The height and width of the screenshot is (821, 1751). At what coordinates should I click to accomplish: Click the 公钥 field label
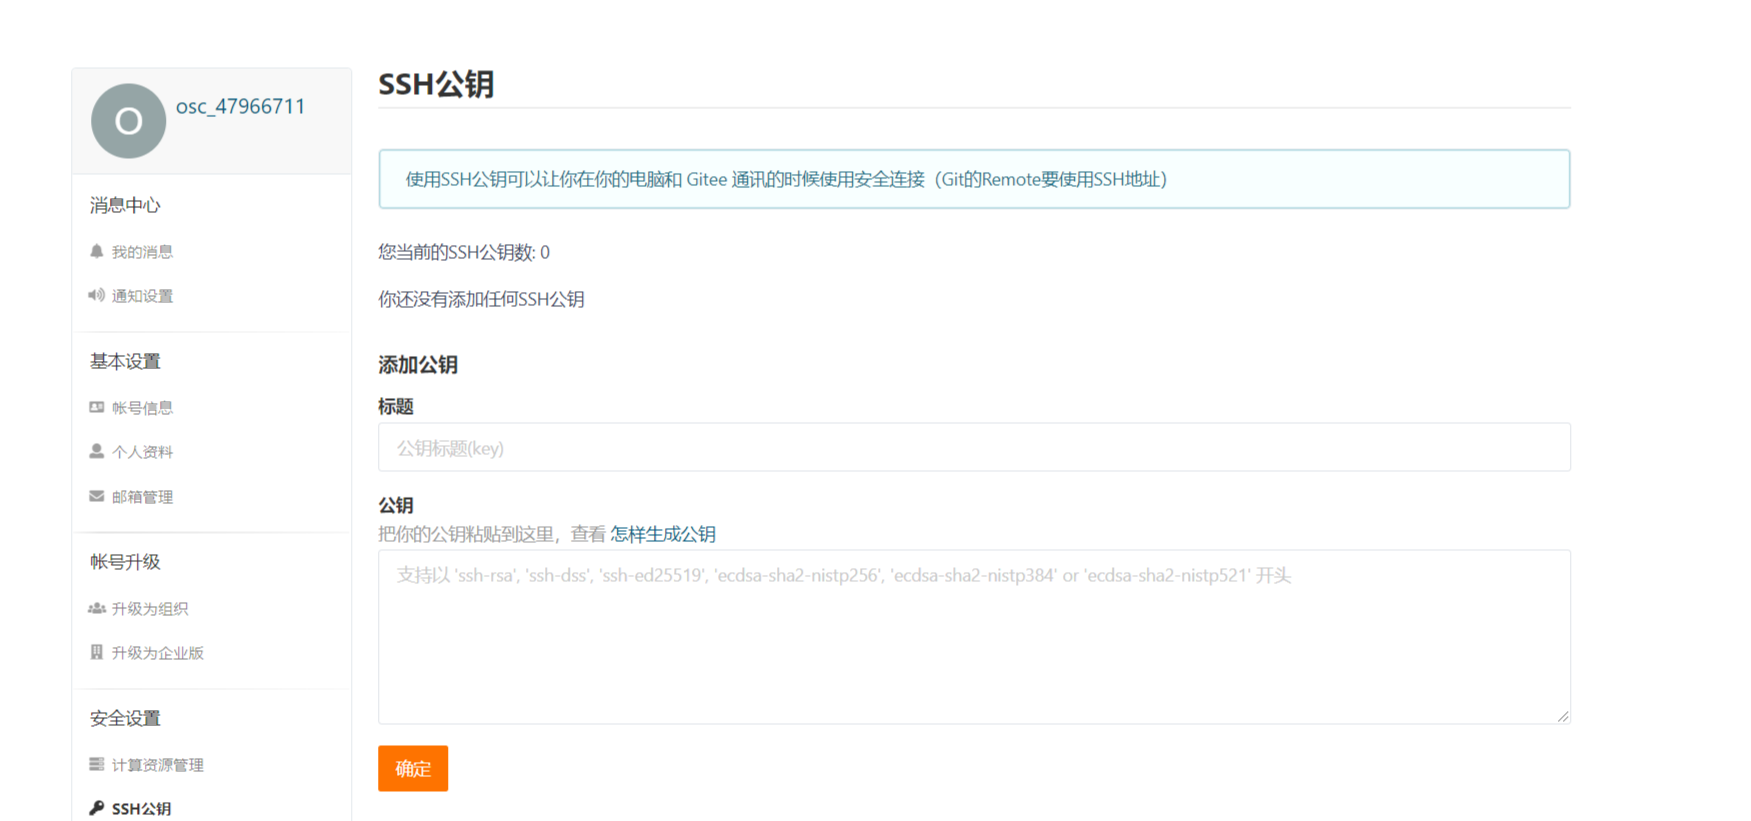(x=396, y=505)
